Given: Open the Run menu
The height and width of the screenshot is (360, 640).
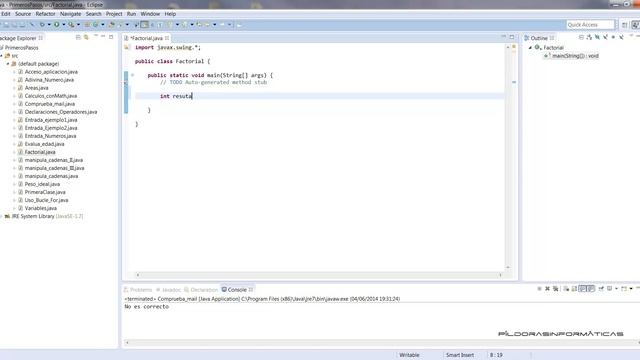Looking at the screenshot, I should tap(131, 14).
